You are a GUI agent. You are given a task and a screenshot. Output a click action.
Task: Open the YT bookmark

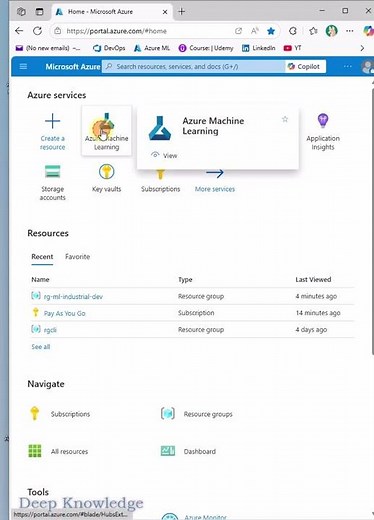click(x=292, y=48)
